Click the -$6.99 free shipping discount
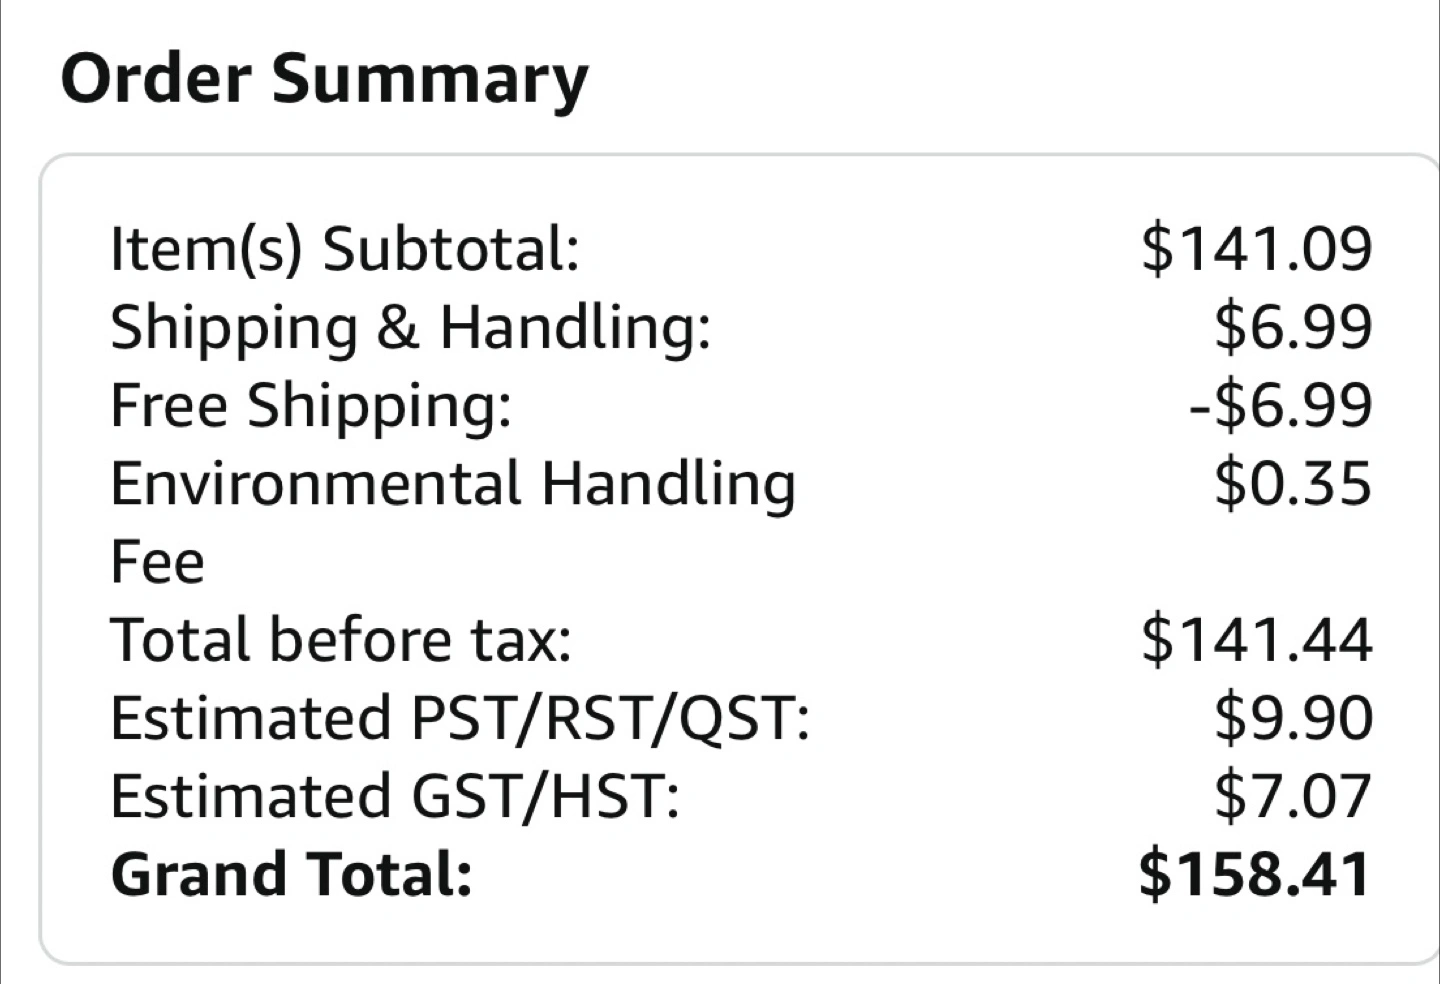This screenshot has height=984, width=1440. click(1280, 405)
